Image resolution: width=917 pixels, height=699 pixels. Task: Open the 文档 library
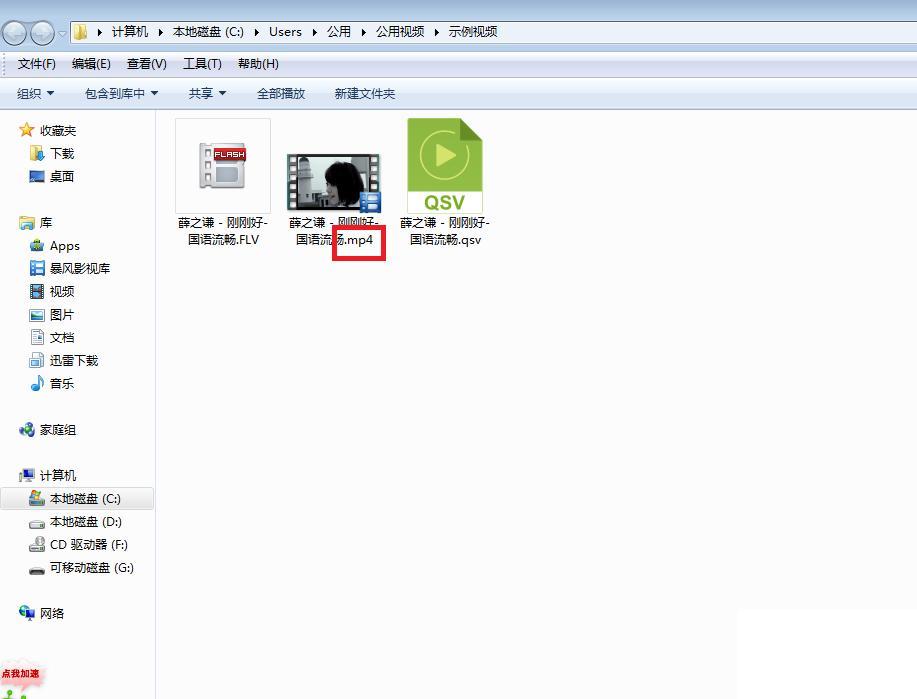tap(62, 338)
